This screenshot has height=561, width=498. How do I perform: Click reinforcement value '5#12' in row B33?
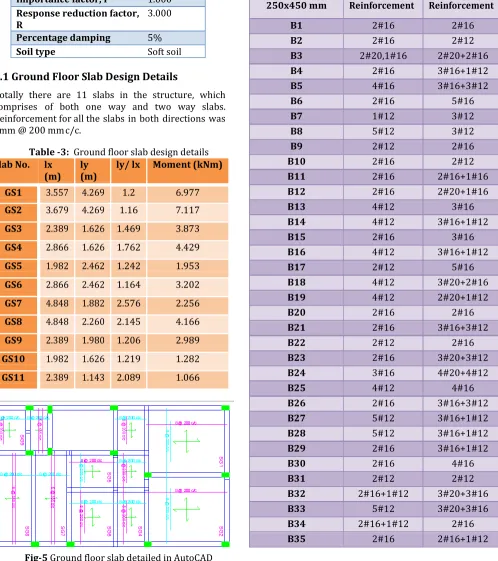(x=383, y=509)
